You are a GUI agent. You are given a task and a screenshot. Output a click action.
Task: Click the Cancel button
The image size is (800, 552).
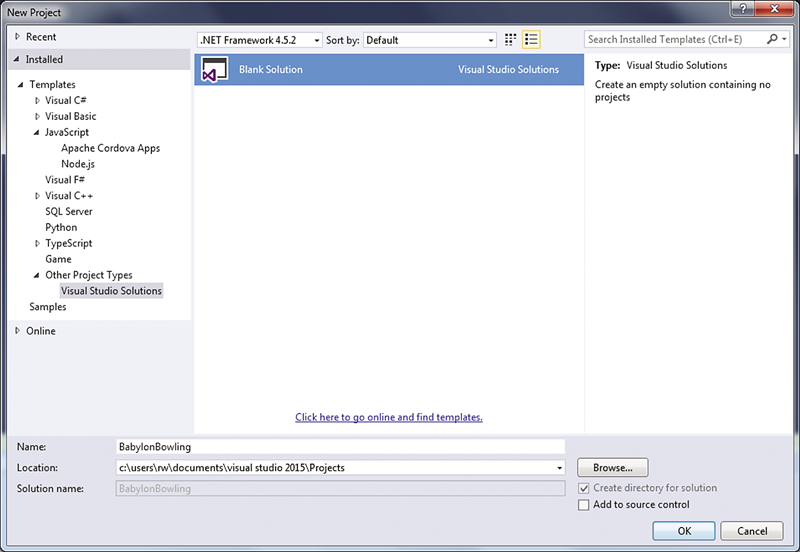click(752, 531)
